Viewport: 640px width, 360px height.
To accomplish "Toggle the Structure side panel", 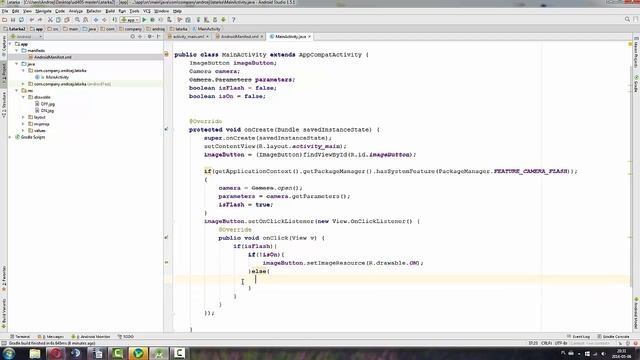I will [x=4, y=105].
